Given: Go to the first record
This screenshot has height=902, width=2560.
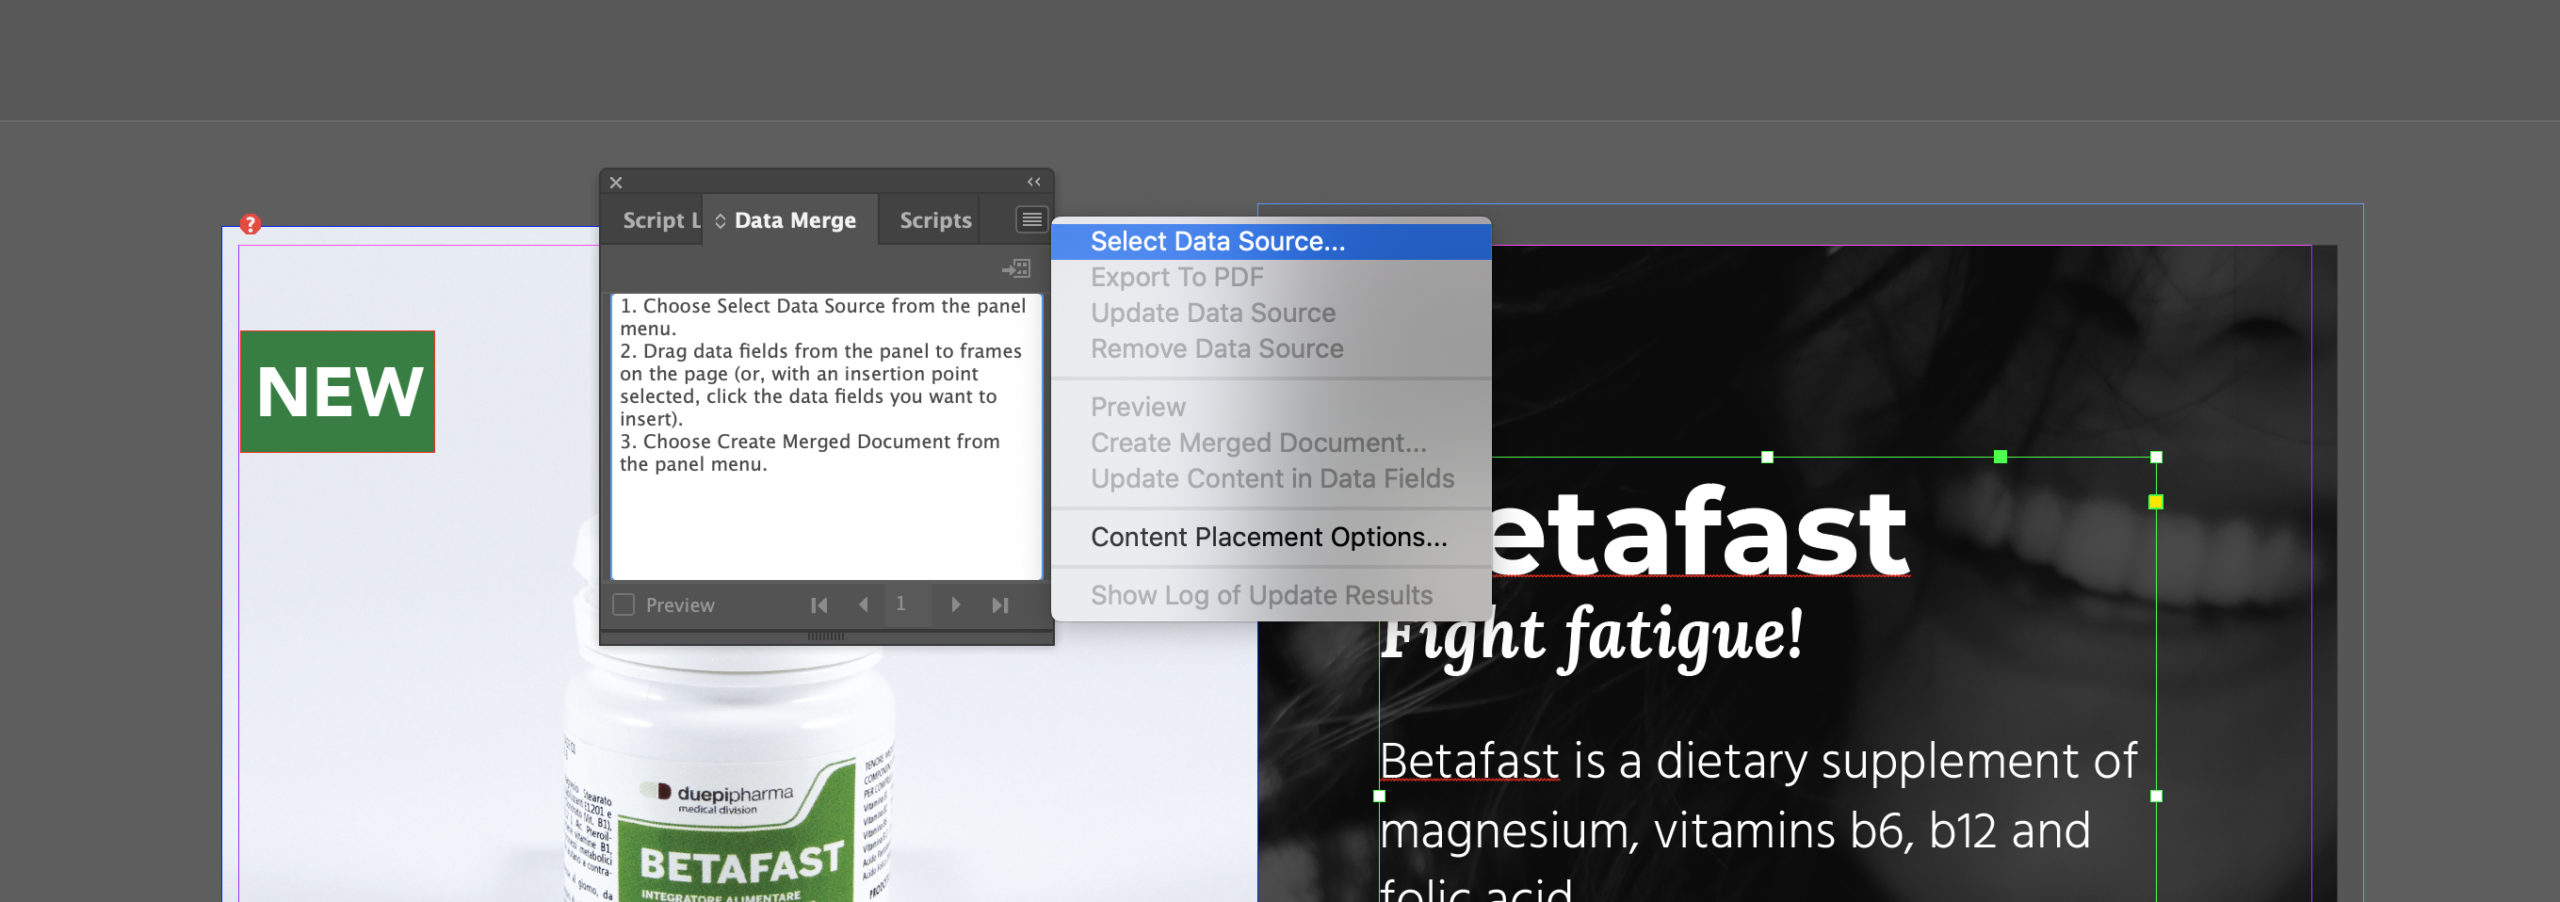Looking at the screenshot, I should coord(819,605).
